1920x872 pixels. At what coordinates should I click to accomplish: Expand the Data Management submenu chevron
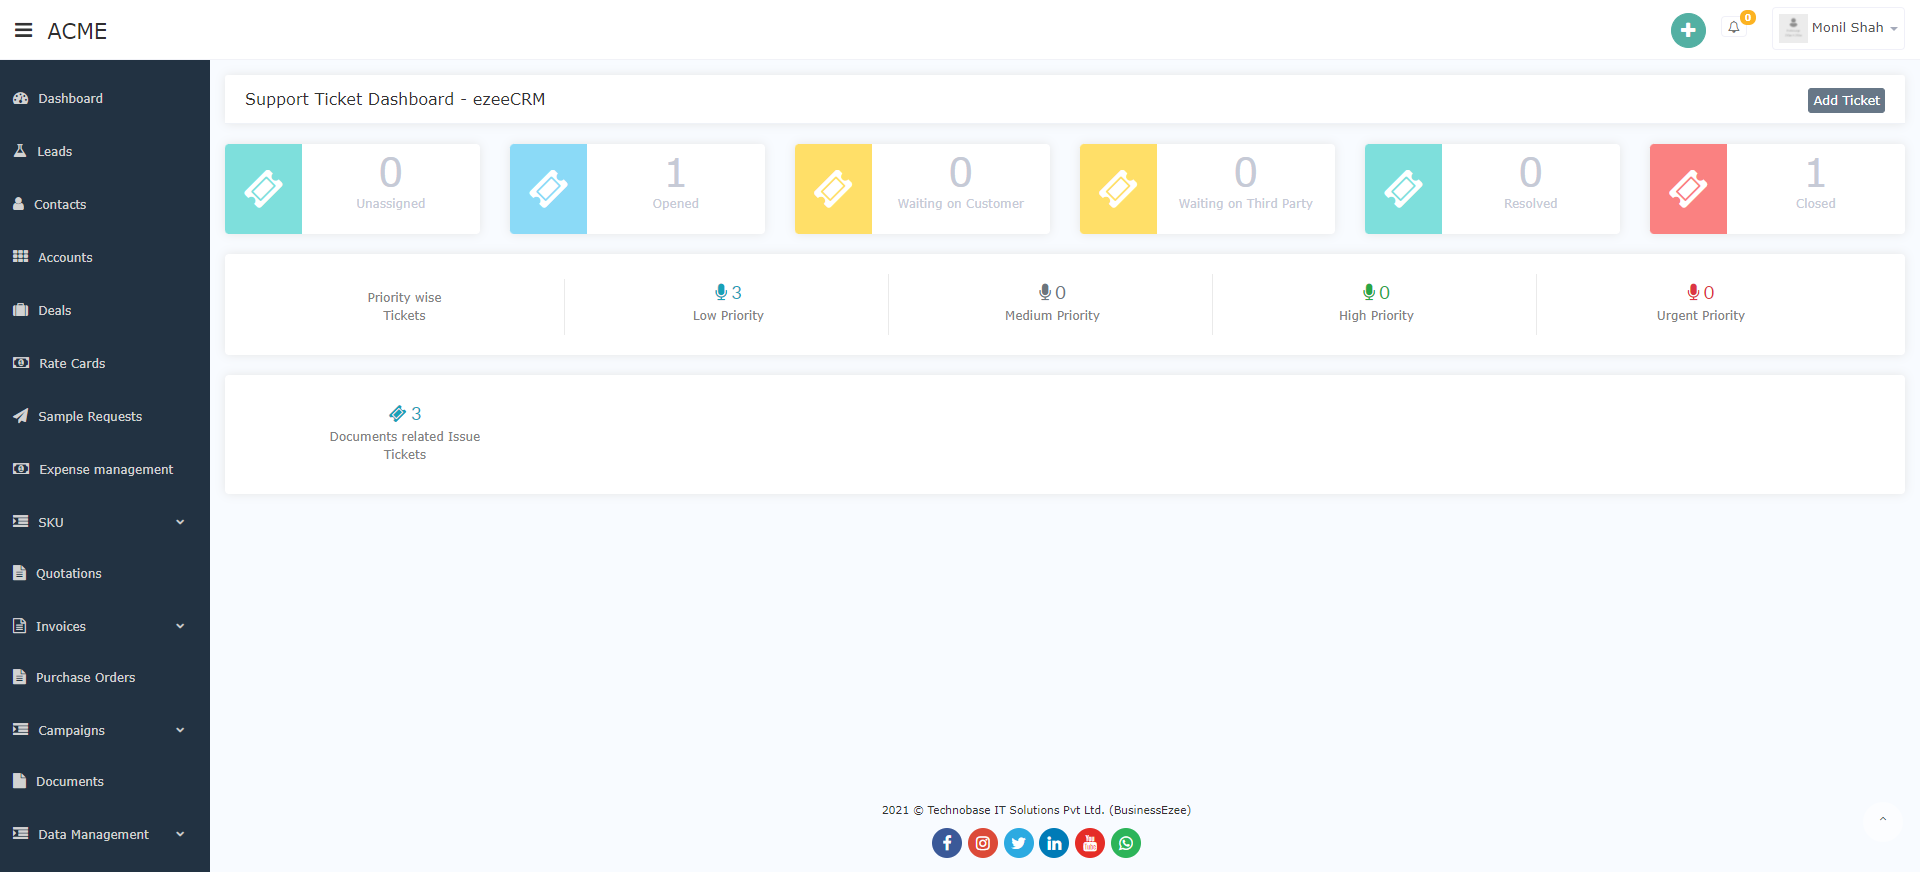(180, 834)
